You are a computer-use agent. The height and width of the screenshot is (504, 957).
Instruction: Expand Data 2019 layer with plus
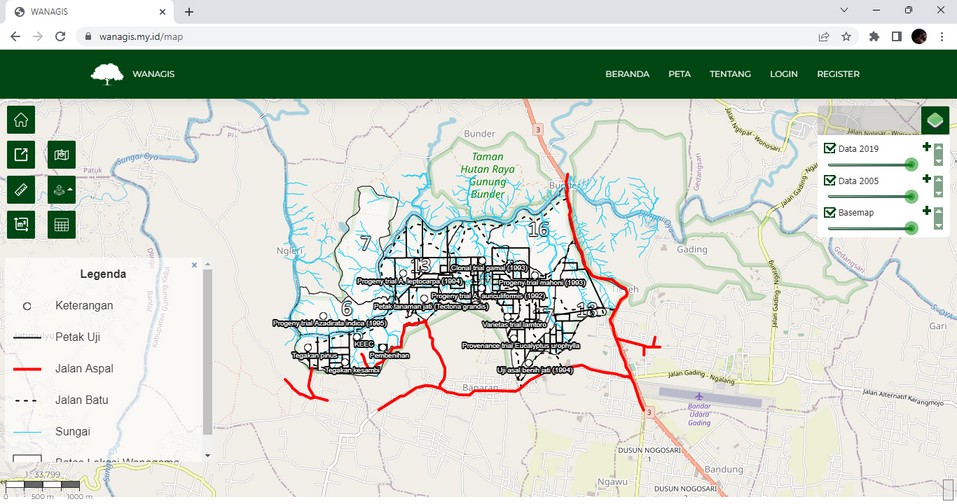click(926, 148)
